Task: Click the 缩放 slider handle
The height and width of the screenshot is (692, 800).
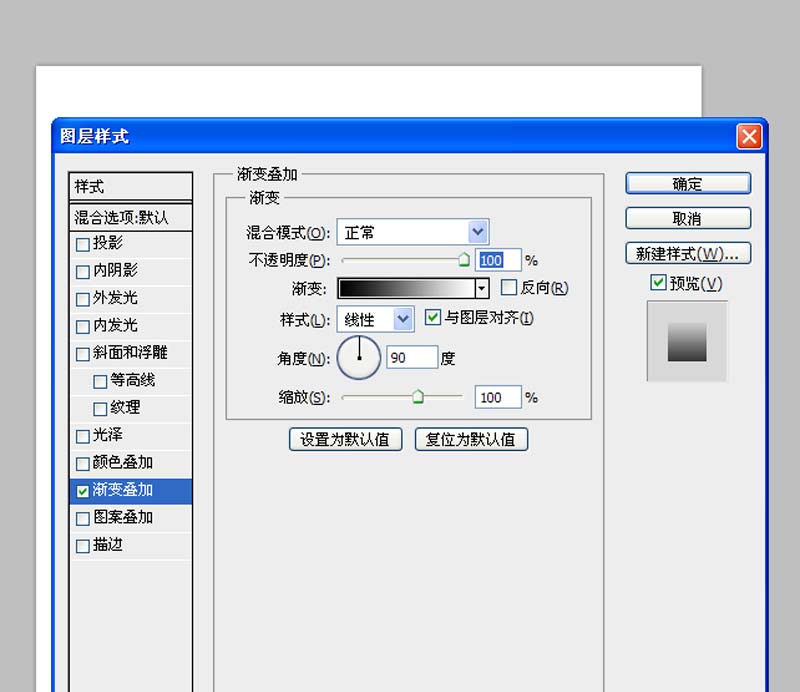Action: coord(418,397)
